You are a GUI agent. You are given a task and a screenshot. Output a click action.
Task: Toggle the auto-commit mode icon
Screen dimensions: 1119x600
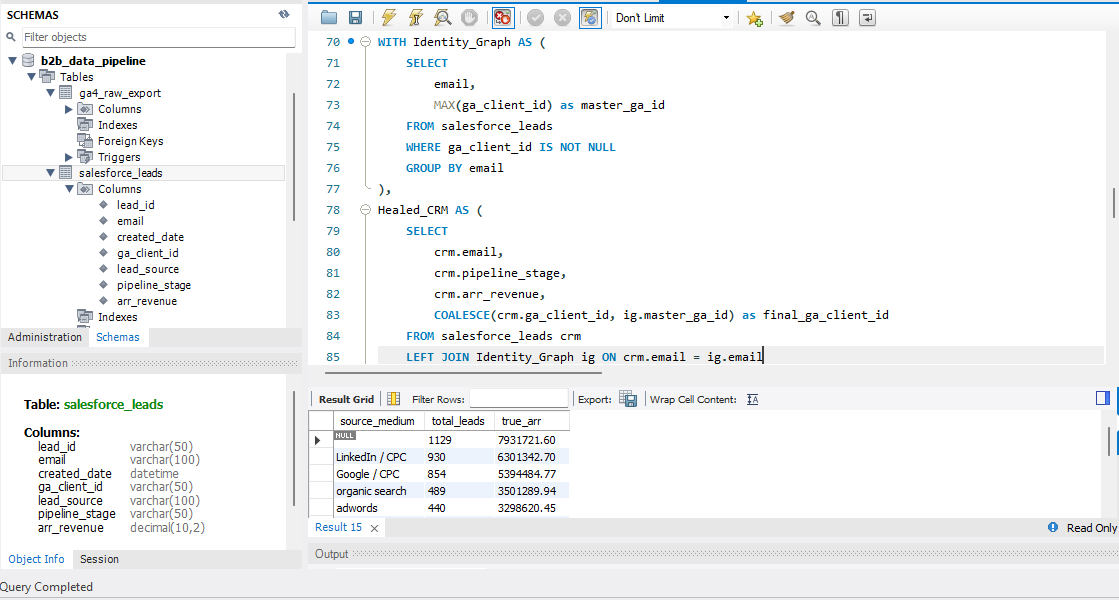(x=589, y=18)
